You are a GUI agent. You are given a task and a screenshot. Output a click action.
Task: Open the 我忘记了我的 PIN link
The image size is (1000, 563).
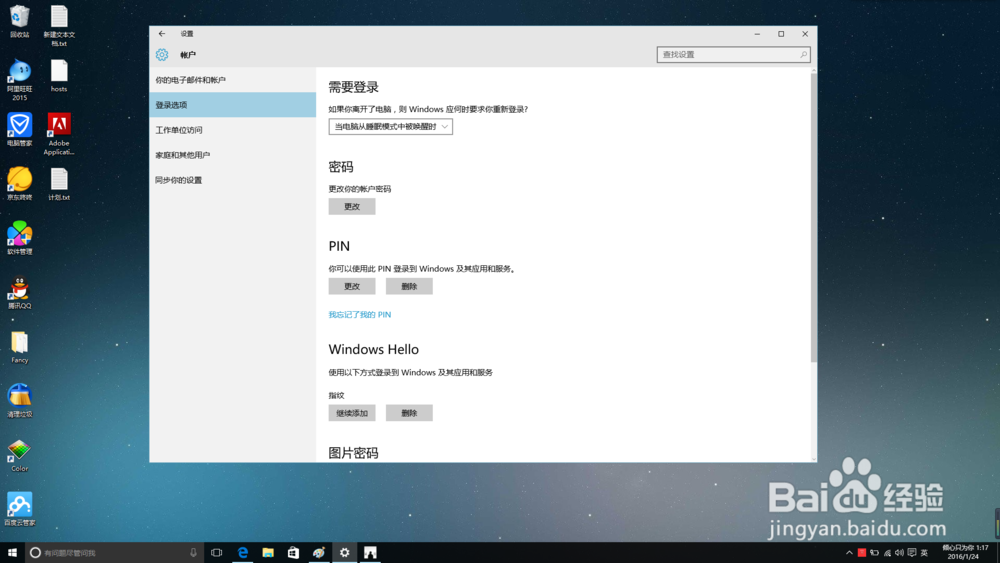pyautogui.click(x=360, y=314)
